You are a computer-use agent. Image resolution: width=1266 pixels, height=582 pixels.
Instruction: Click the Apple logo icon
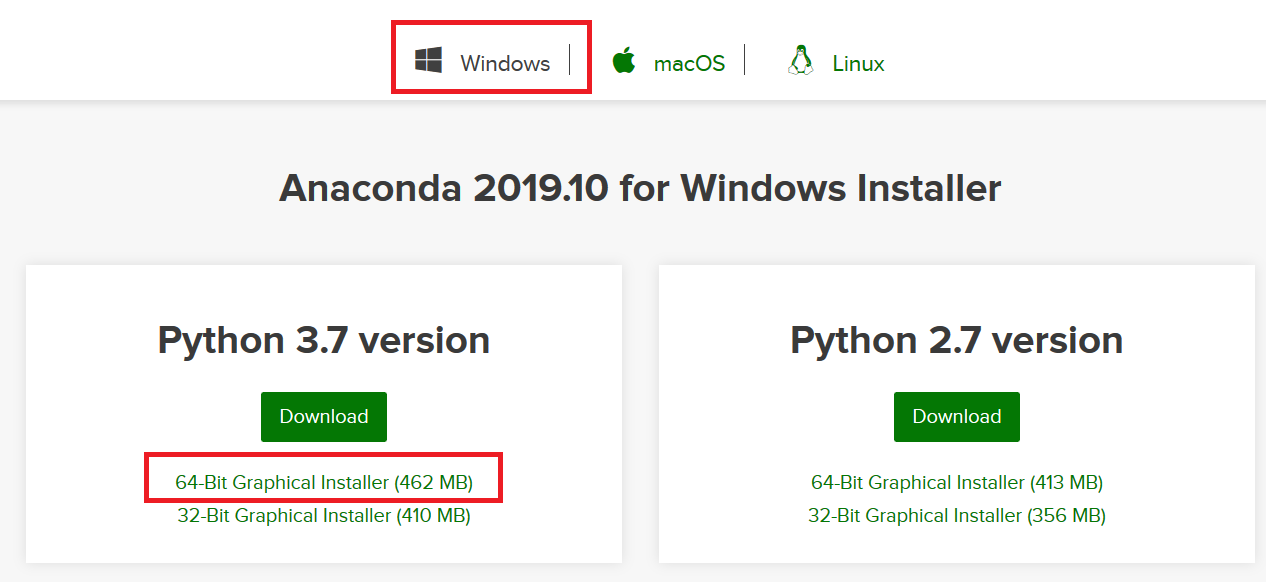click(624, 60)
